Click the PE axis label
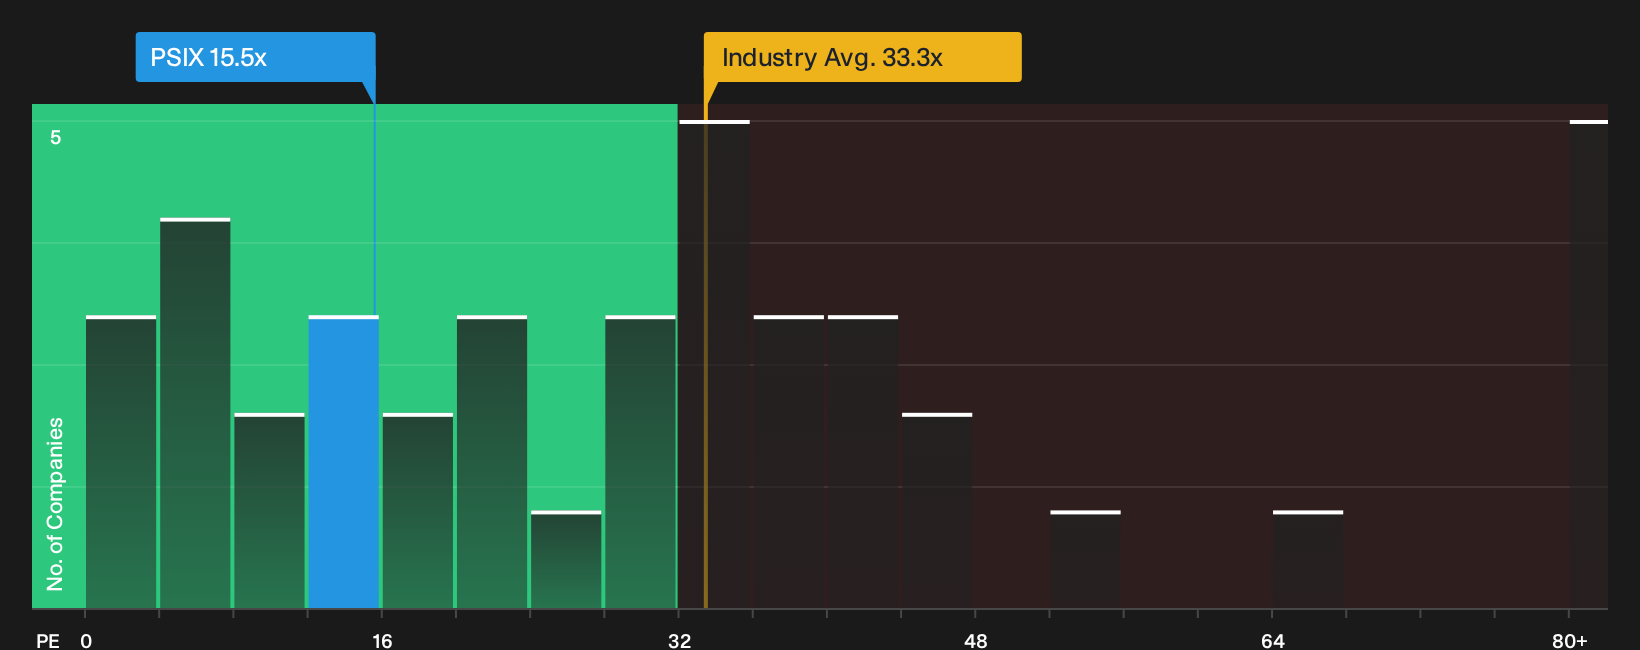Image resolution: width=1640 pixels, height=650 pixels. click(x=47, y=641)
